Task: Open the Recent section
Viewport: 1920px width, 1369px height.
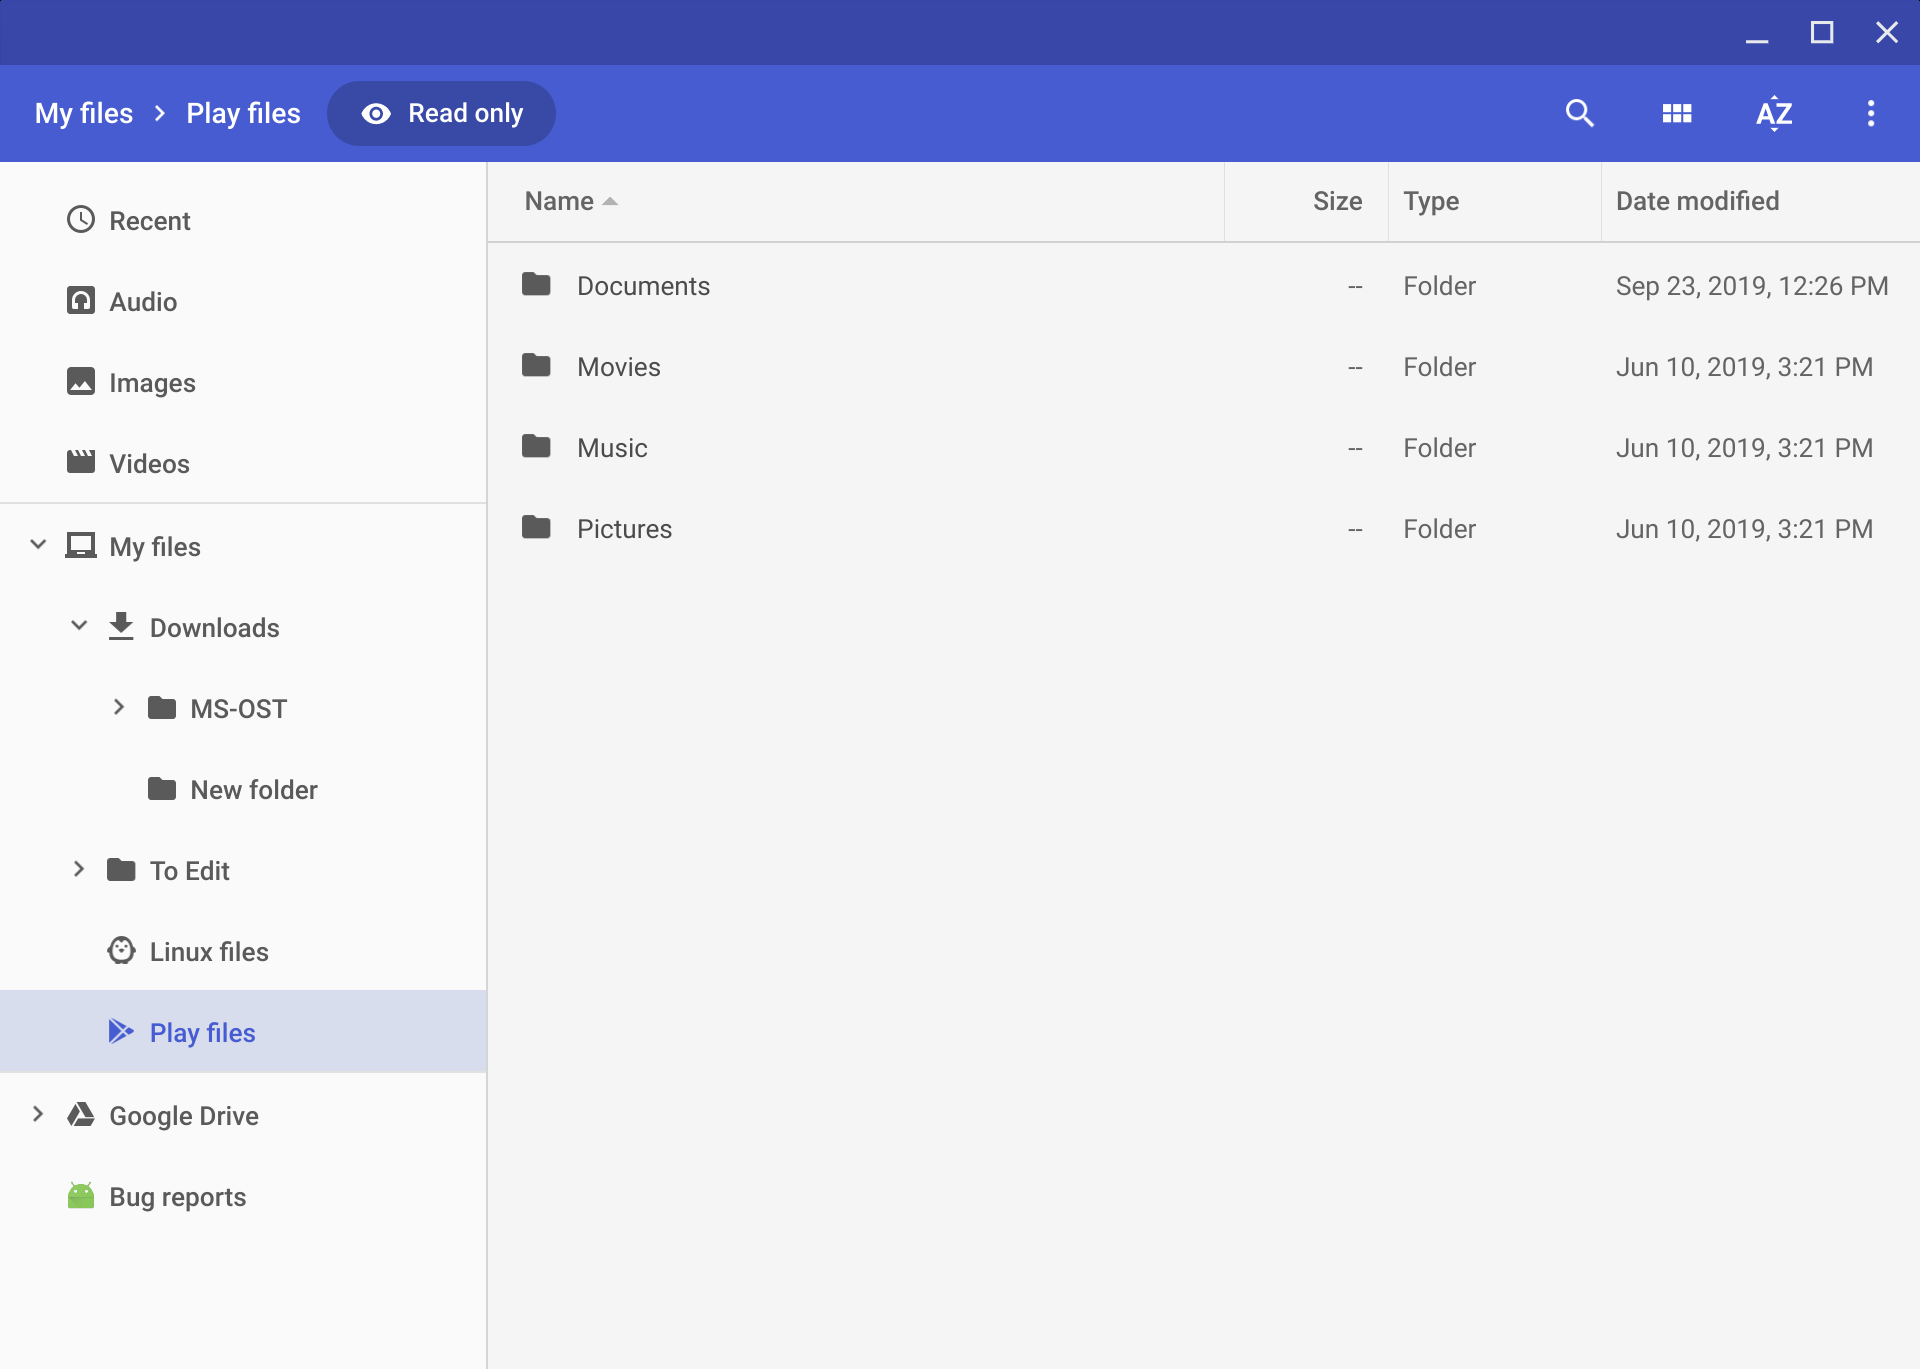Action: coord(150,220)
